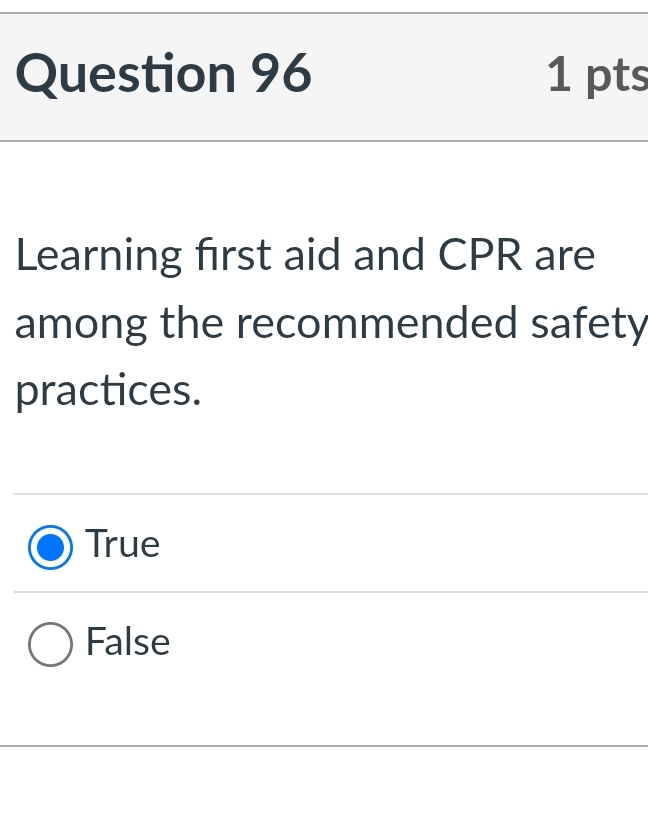This screenshot has height=819, width=648.
Task: Click the line separating True and False options
Action: [x=324, y=594]
